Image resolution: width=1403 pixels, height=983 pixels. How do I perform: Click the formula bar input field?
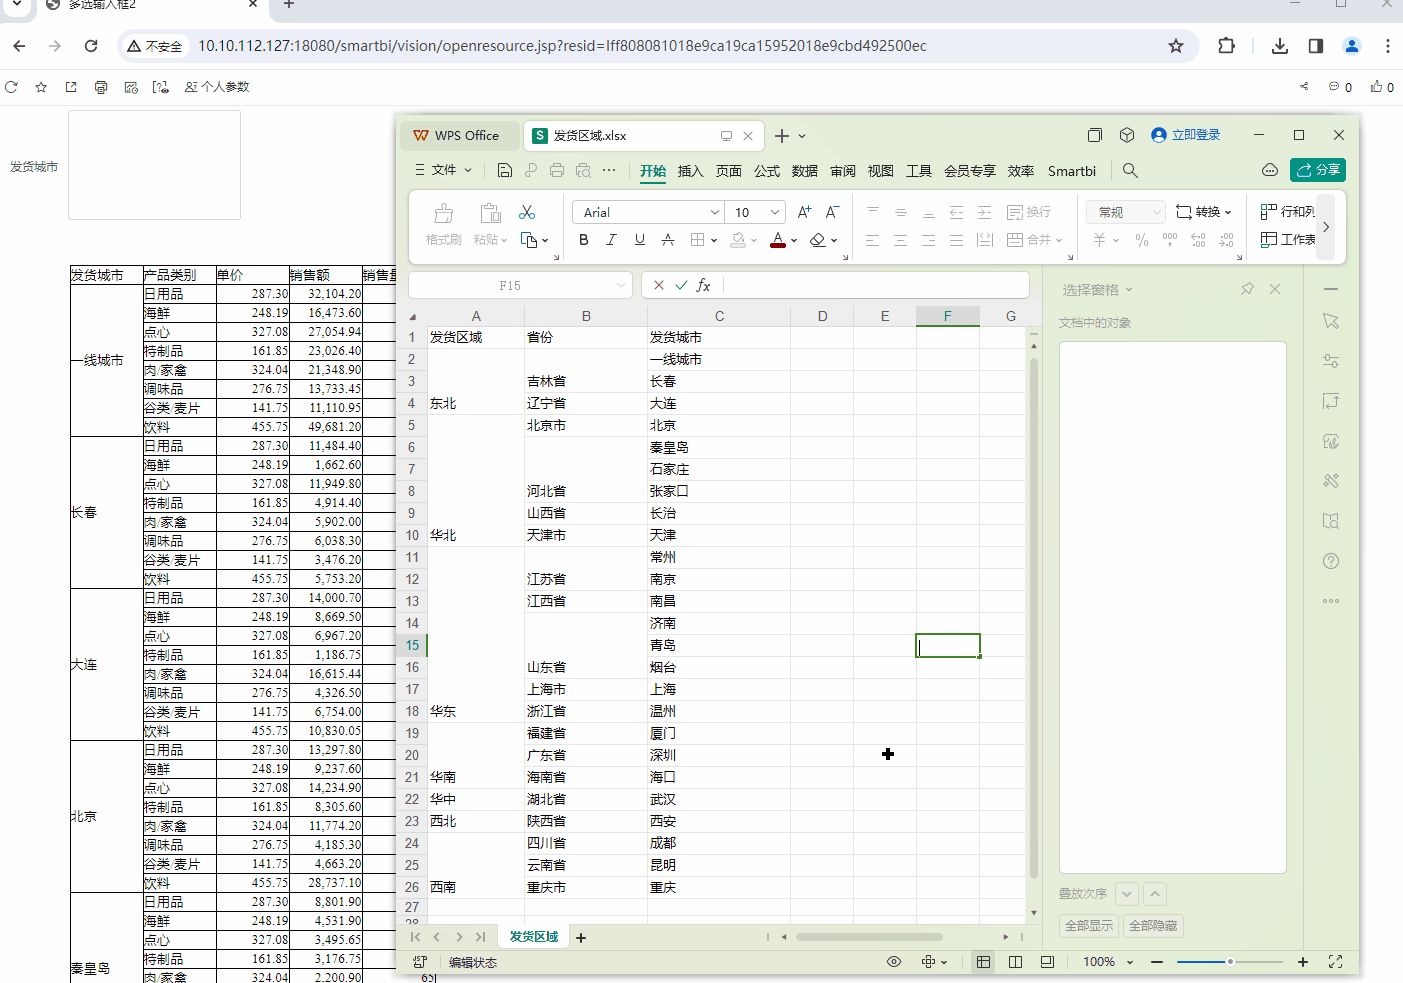[x=875, y=285]
